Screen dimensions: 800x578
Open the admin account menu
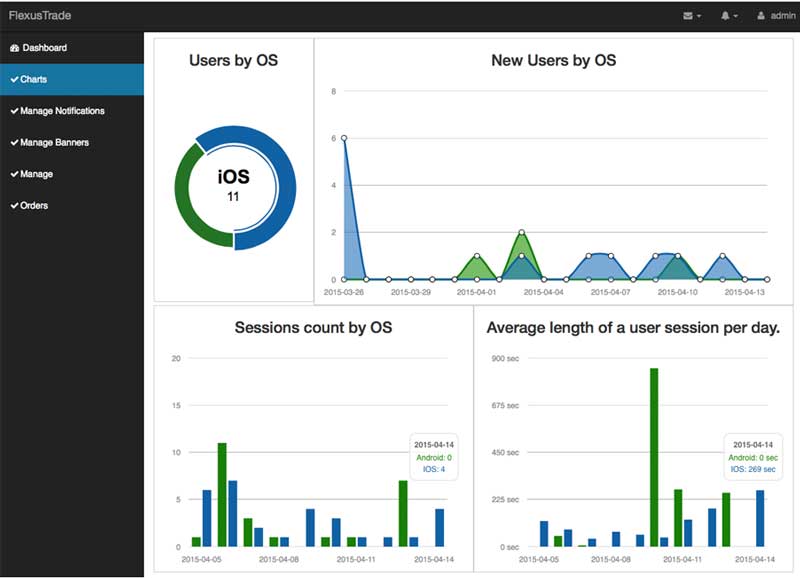click(776, 16)
